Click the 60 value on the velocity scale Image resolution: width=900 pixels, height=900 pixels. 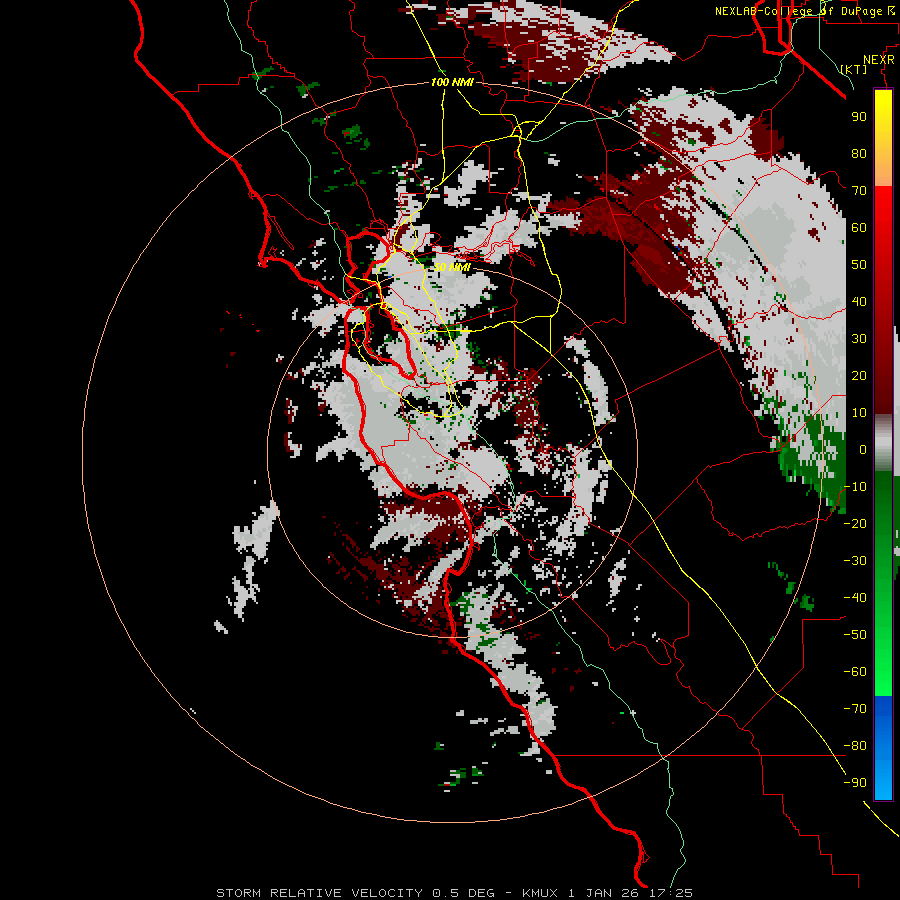click(x=859, y=228)
